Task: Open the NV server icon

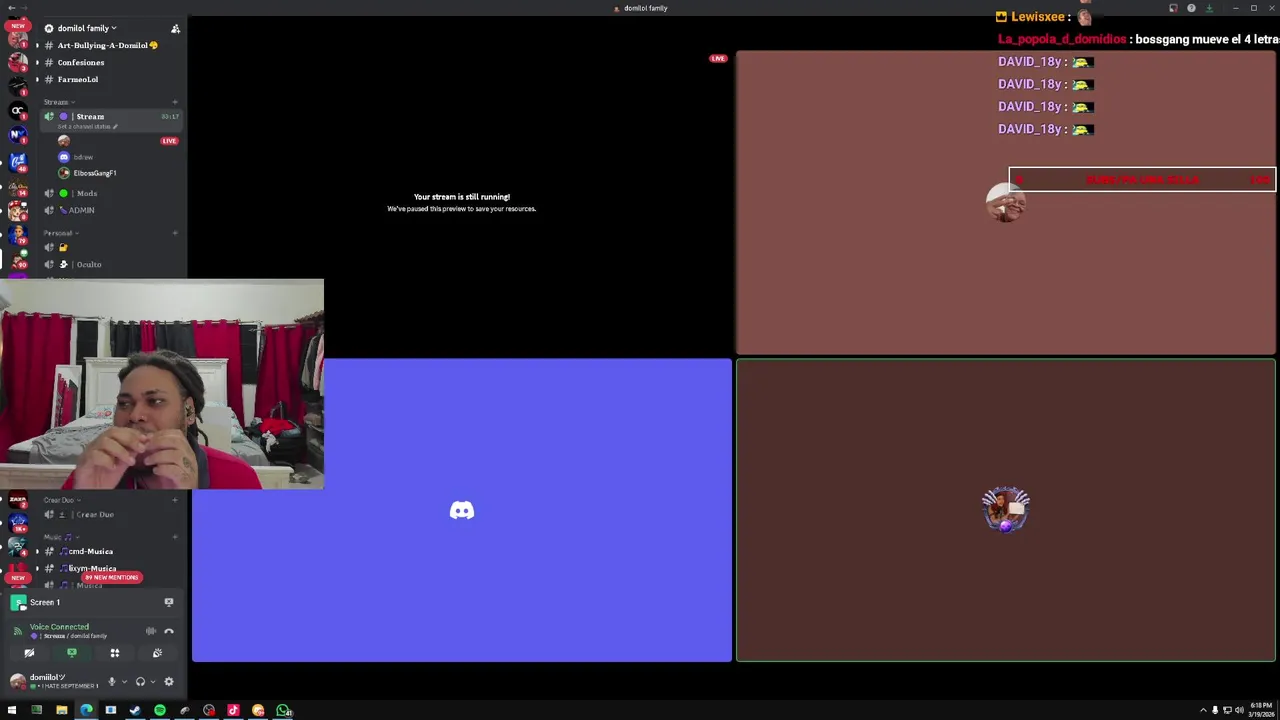Action: 17,135
